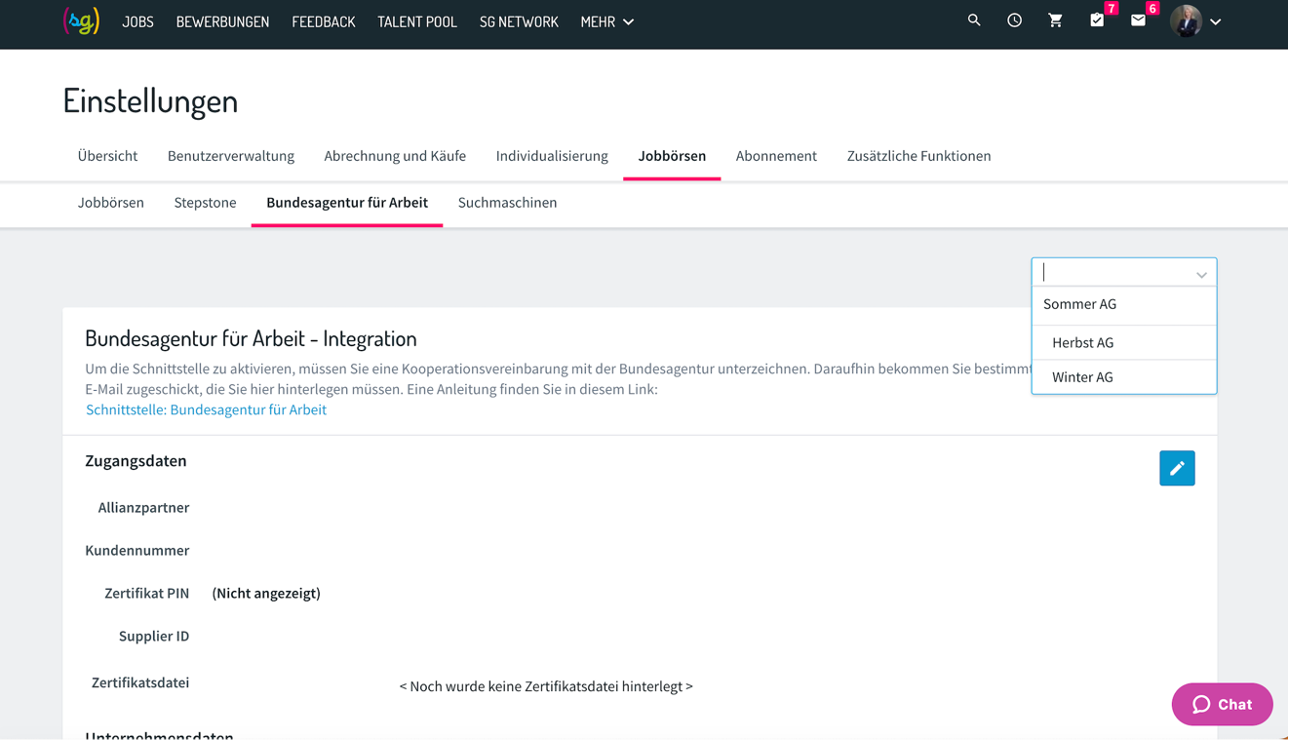Open the JOBS menu item
The image size is (1292, 742).
[x=138, y=22]
